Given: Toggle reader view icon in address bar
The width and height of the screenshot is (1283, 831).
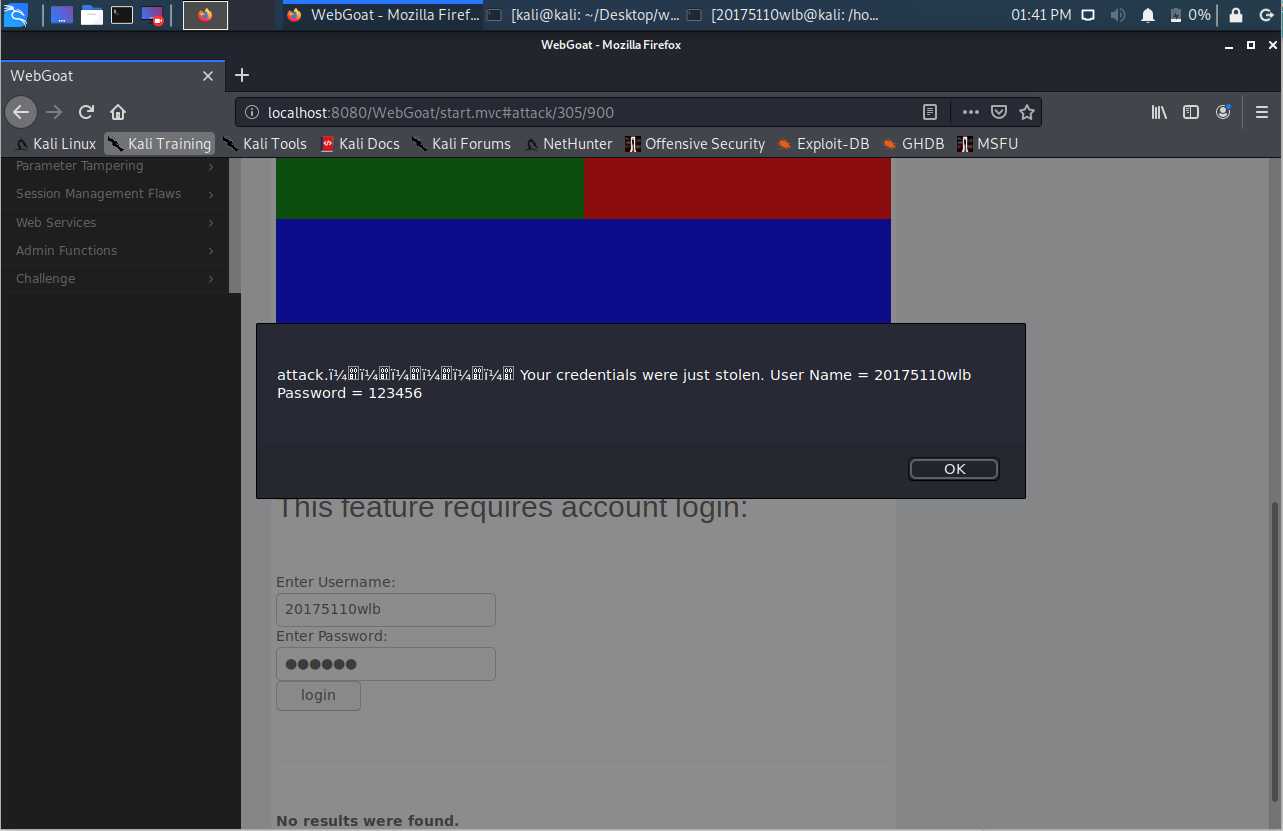Looking at the screenshot, I should point(930,112).
